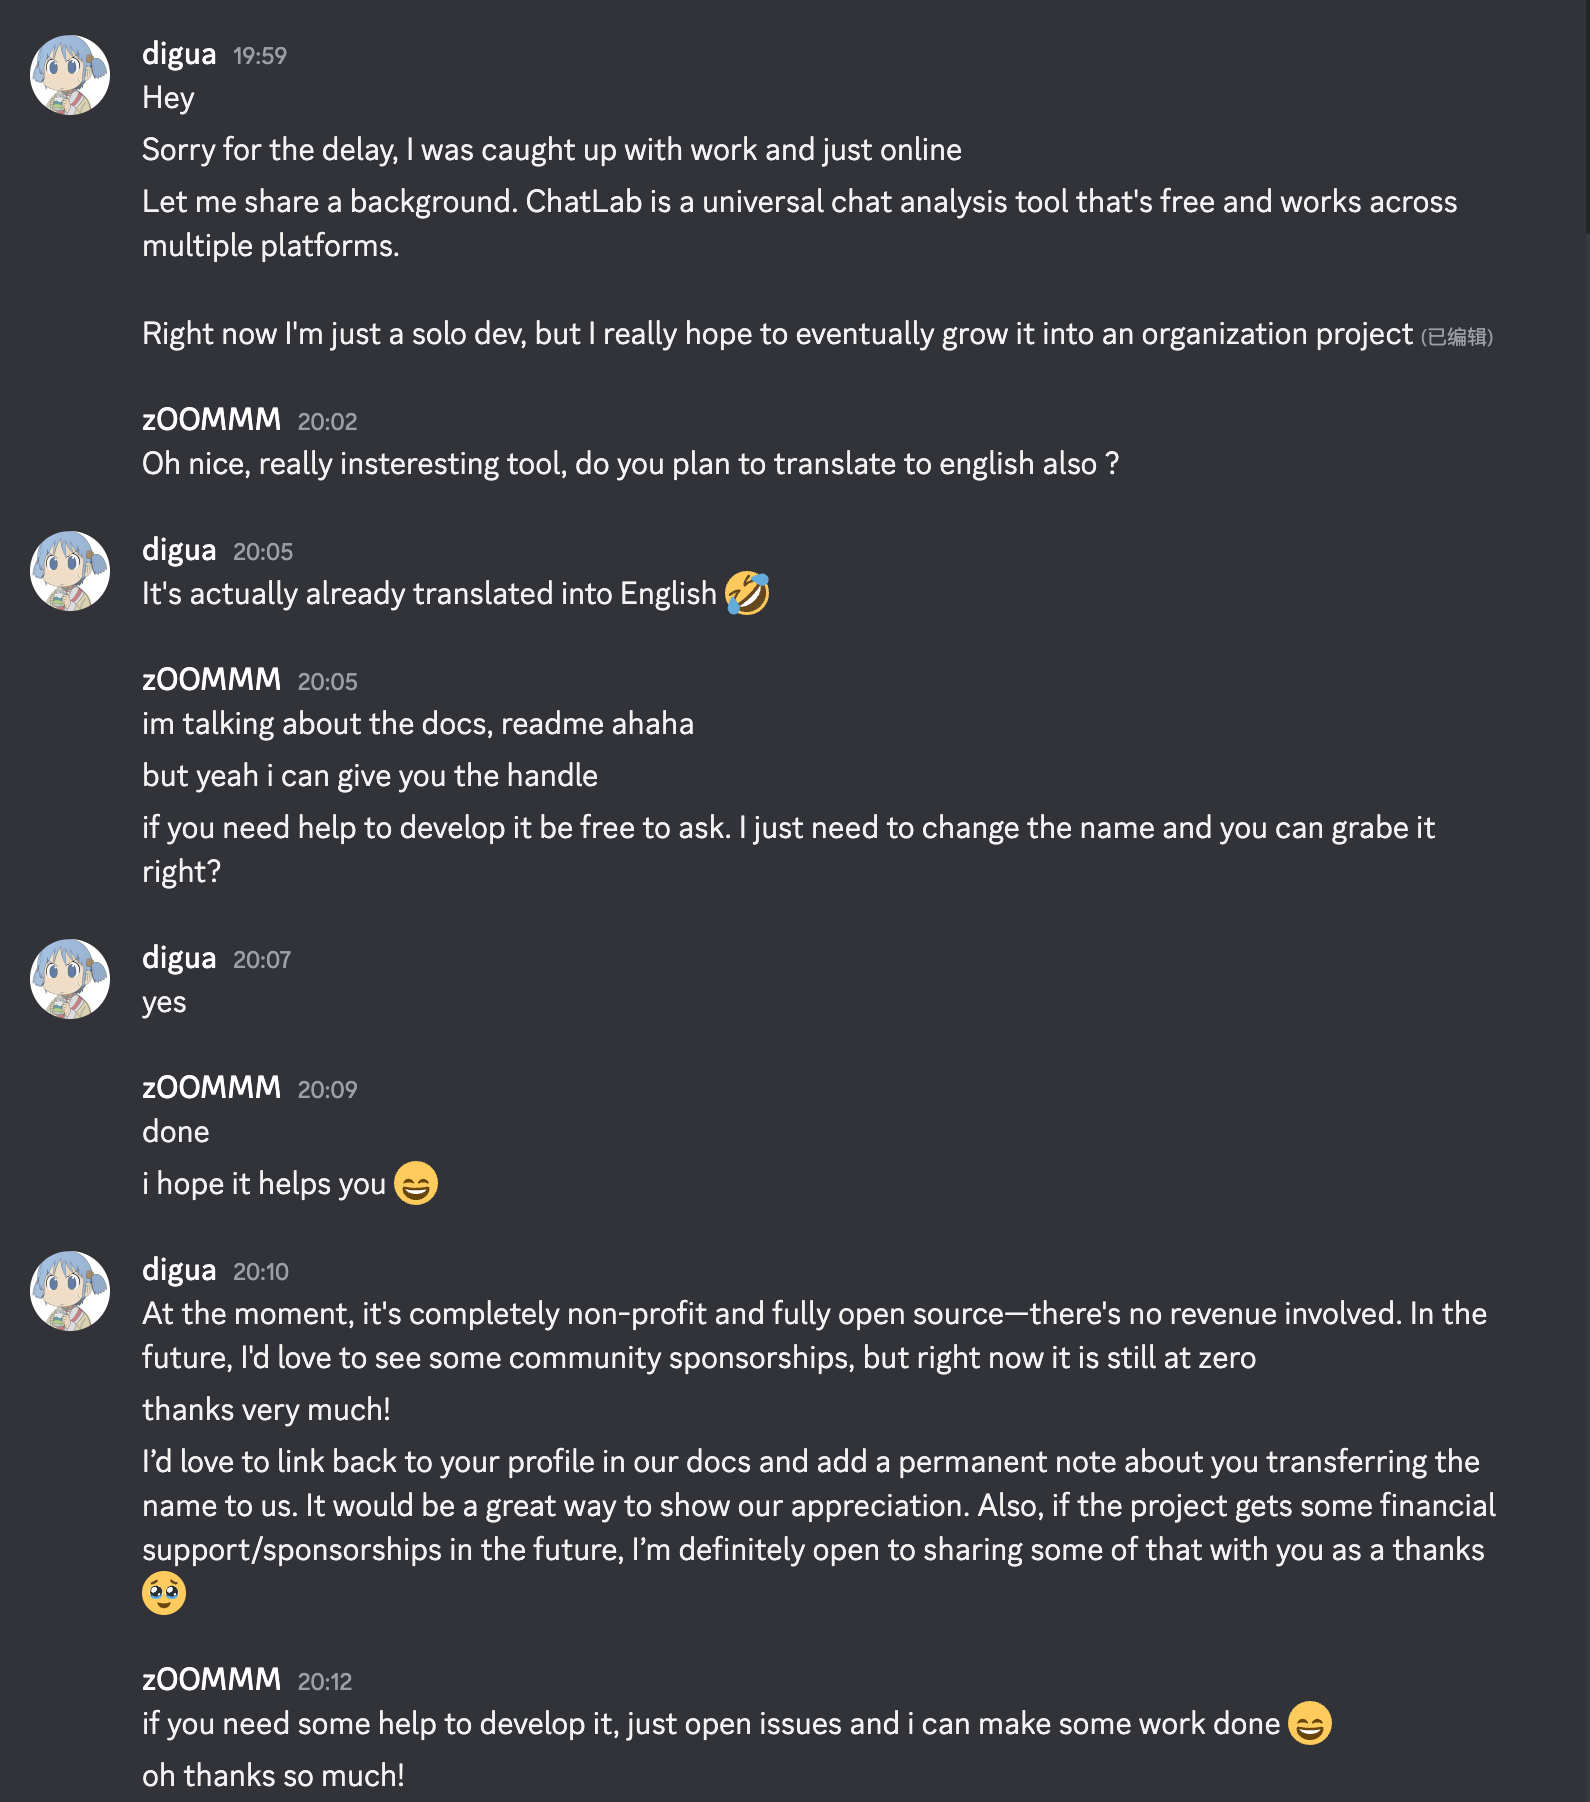Screen dimensions: 1590x1802
Task: Open zOOMMM's profile from the 20:02 username
Action: click(210, 418)
